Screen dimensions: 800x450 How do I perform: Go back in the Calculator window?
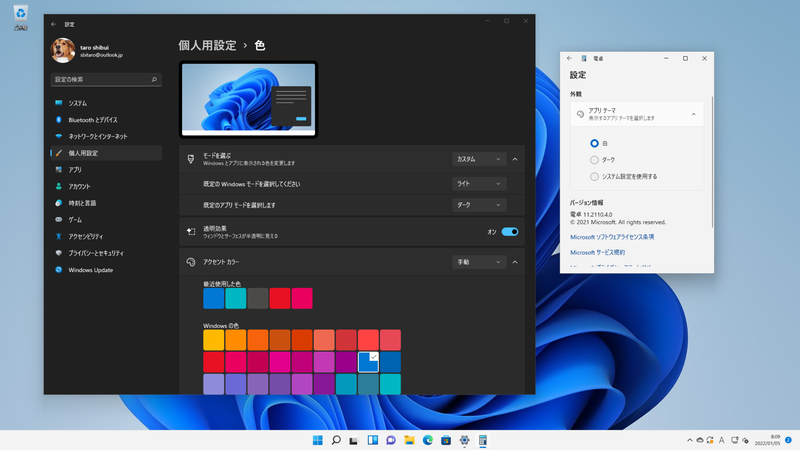pos(569,58)
